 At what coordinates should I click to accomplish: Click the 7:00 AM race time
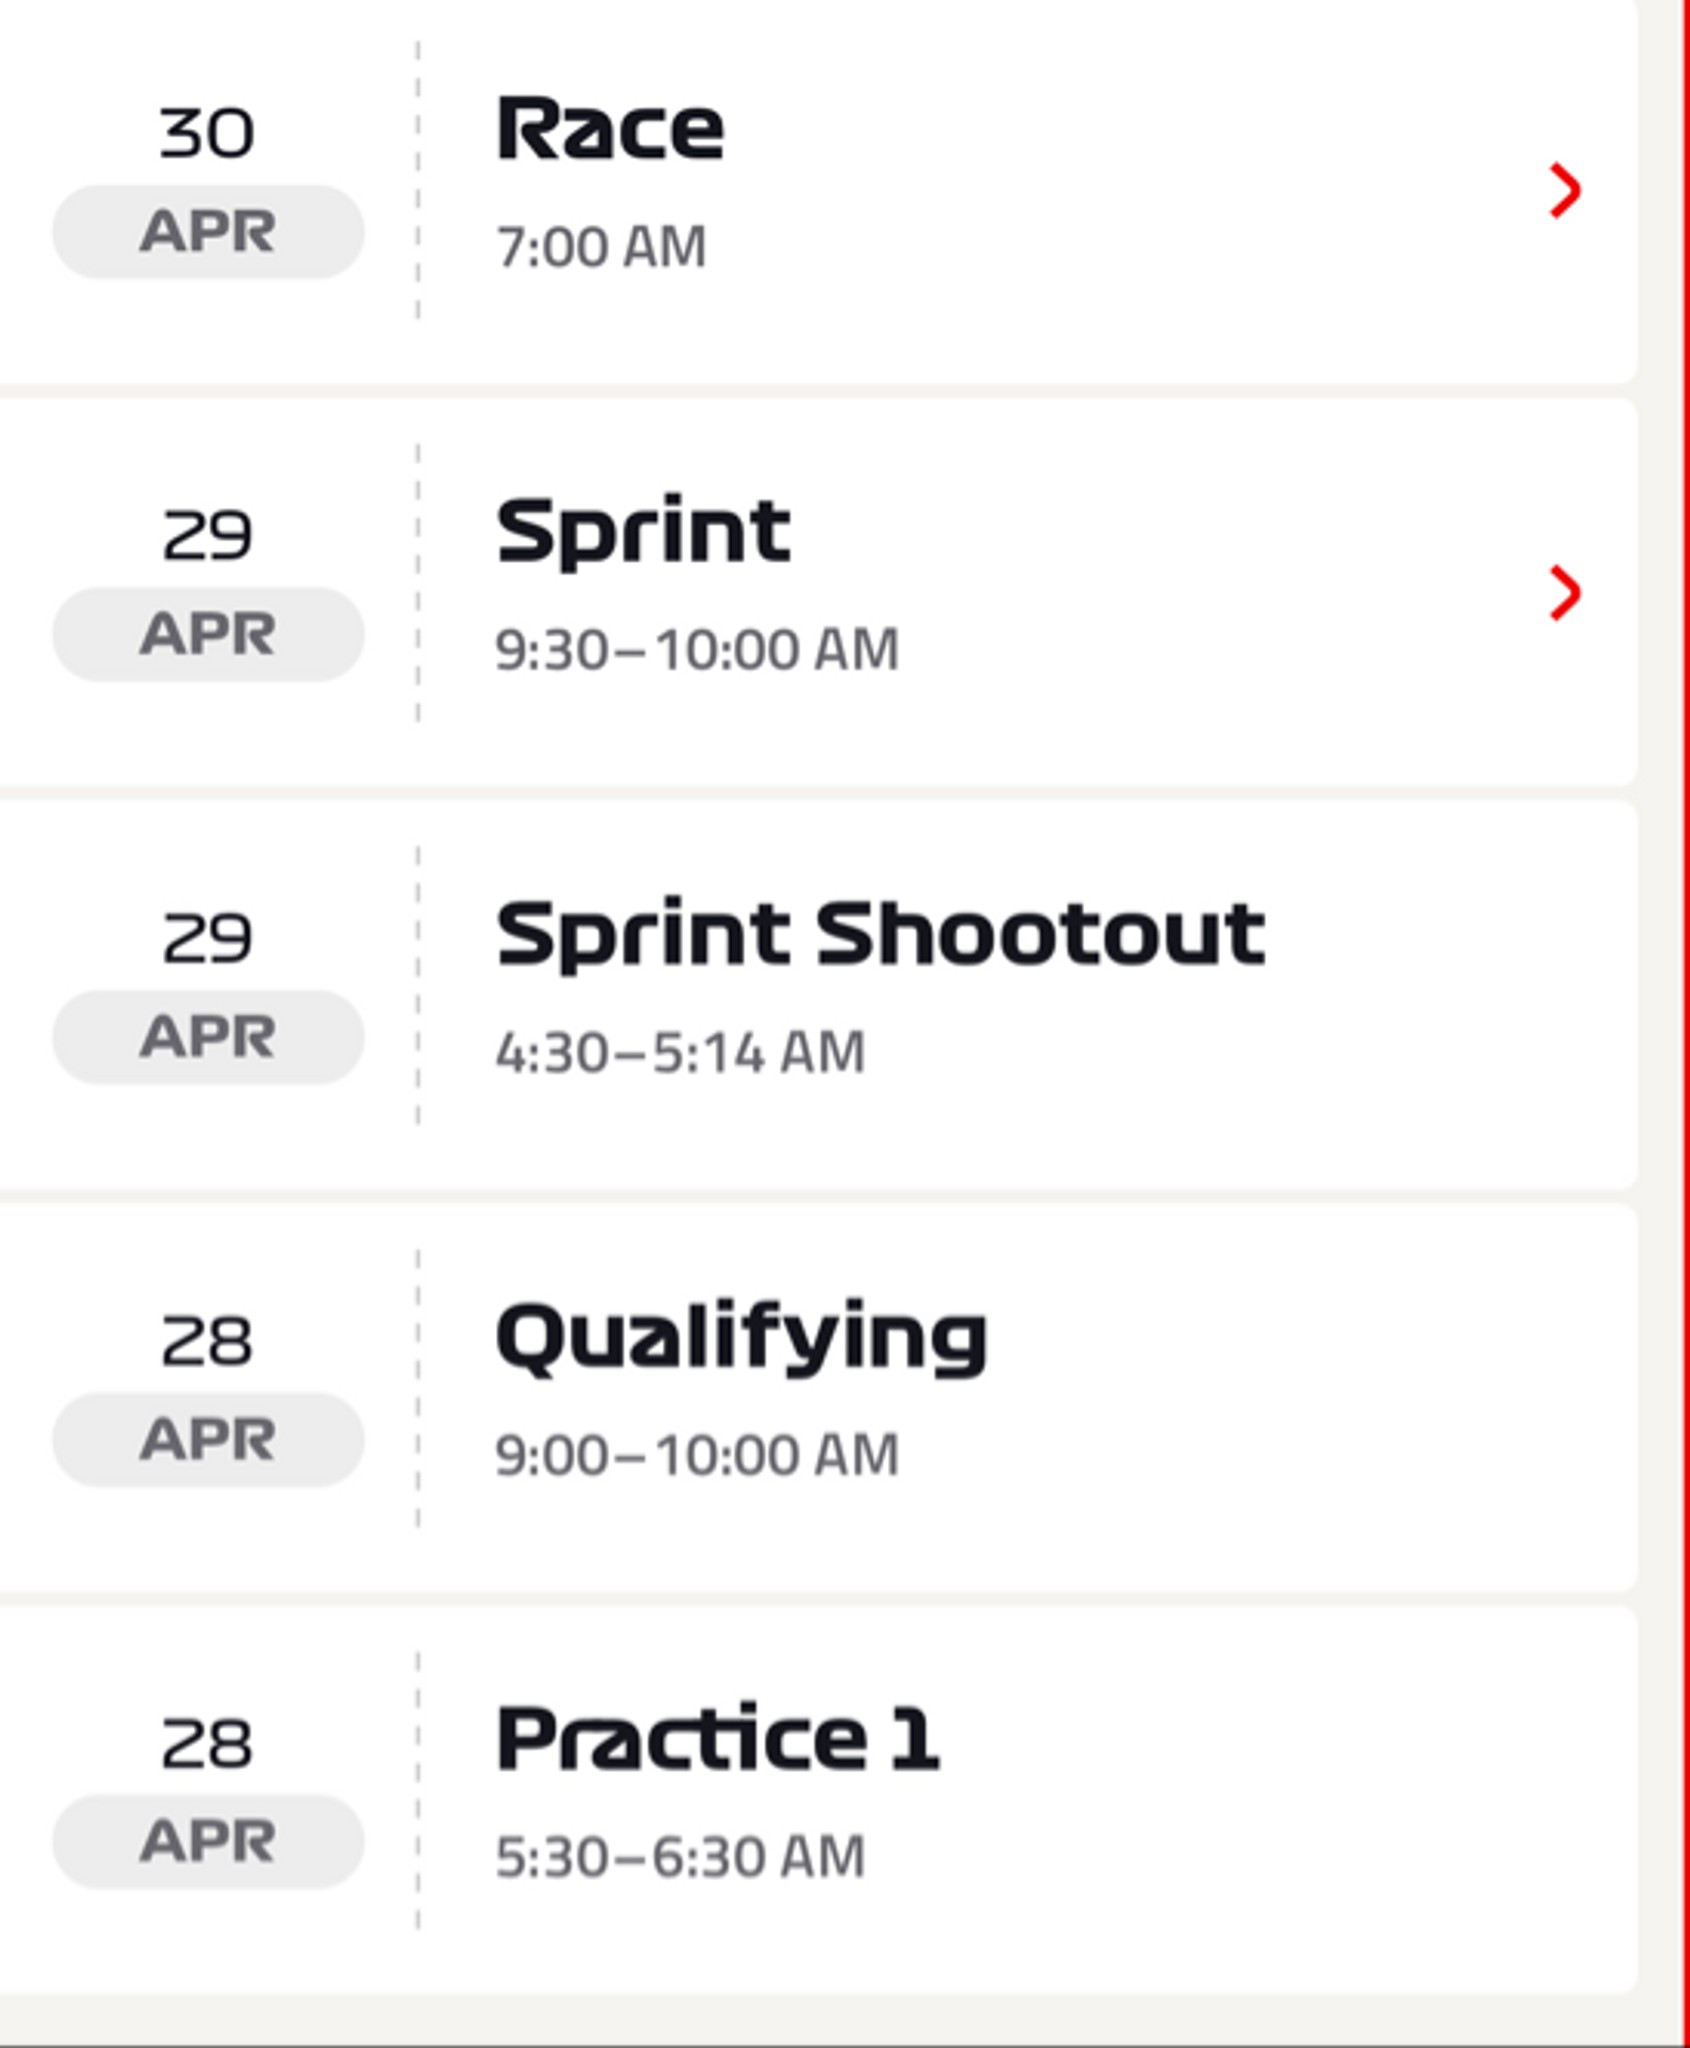601,247
